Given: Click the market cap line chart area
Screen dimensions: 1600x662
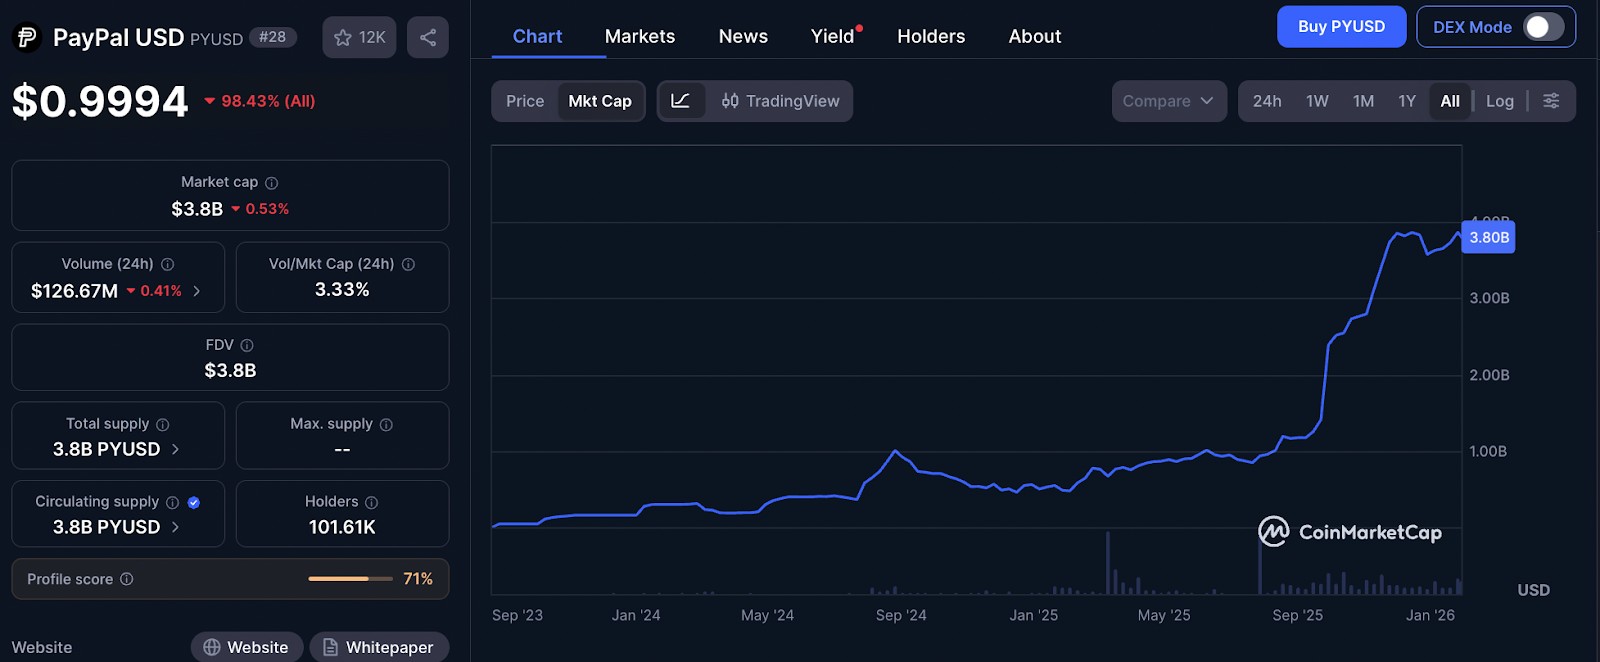Looking at the screenshot, I should pos(976,370).
